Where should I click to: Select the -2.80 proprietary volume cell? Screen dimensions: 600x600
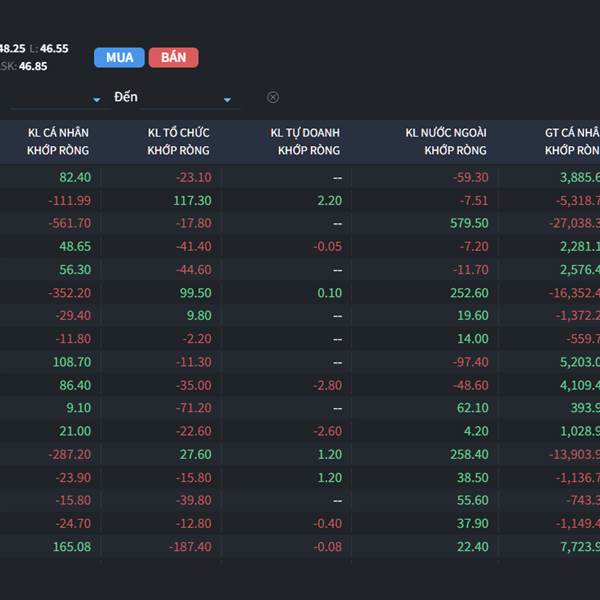328,385
